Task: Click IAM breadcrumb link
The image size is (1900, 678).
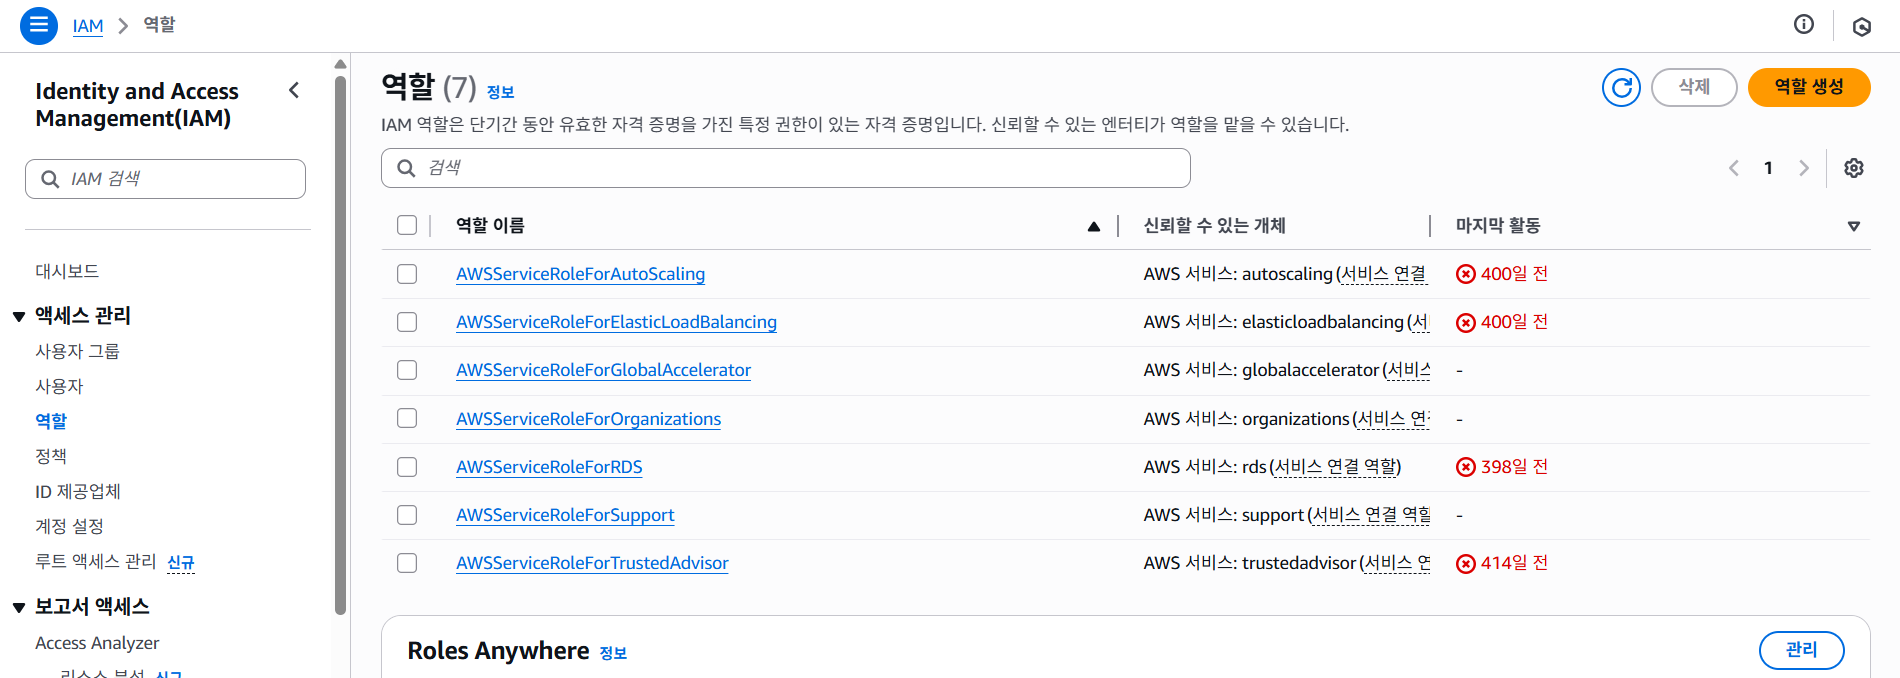Action: click(x=88, y=26)
